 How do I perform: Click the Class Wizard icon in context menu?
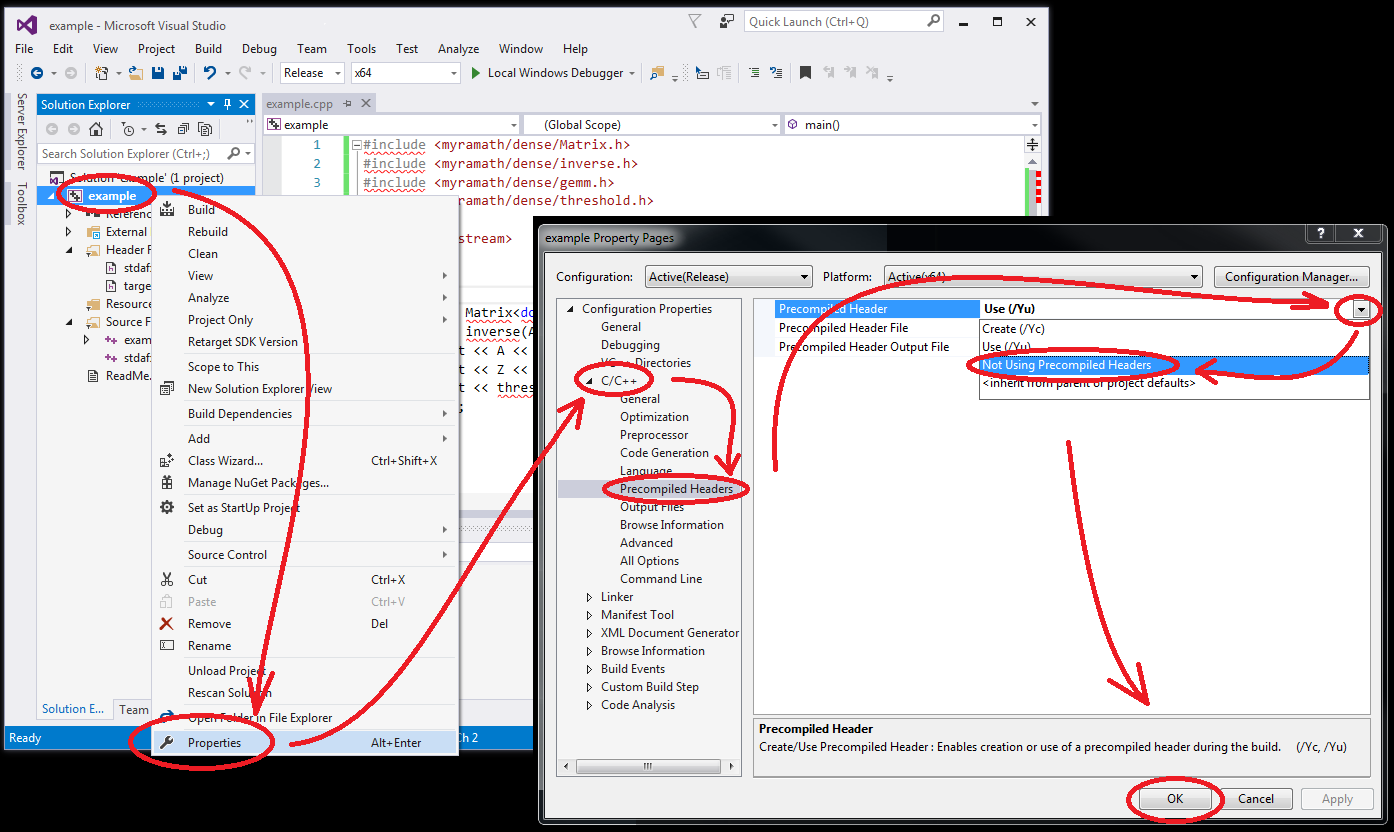click(x=167, y=461)
